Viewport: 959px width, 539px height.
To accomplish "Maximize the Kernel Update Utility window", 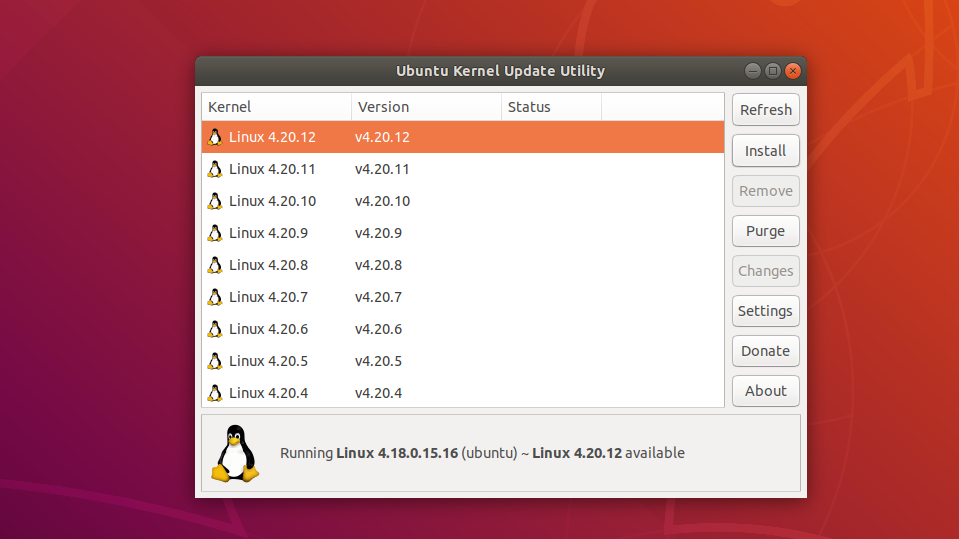I will point(773,71).
